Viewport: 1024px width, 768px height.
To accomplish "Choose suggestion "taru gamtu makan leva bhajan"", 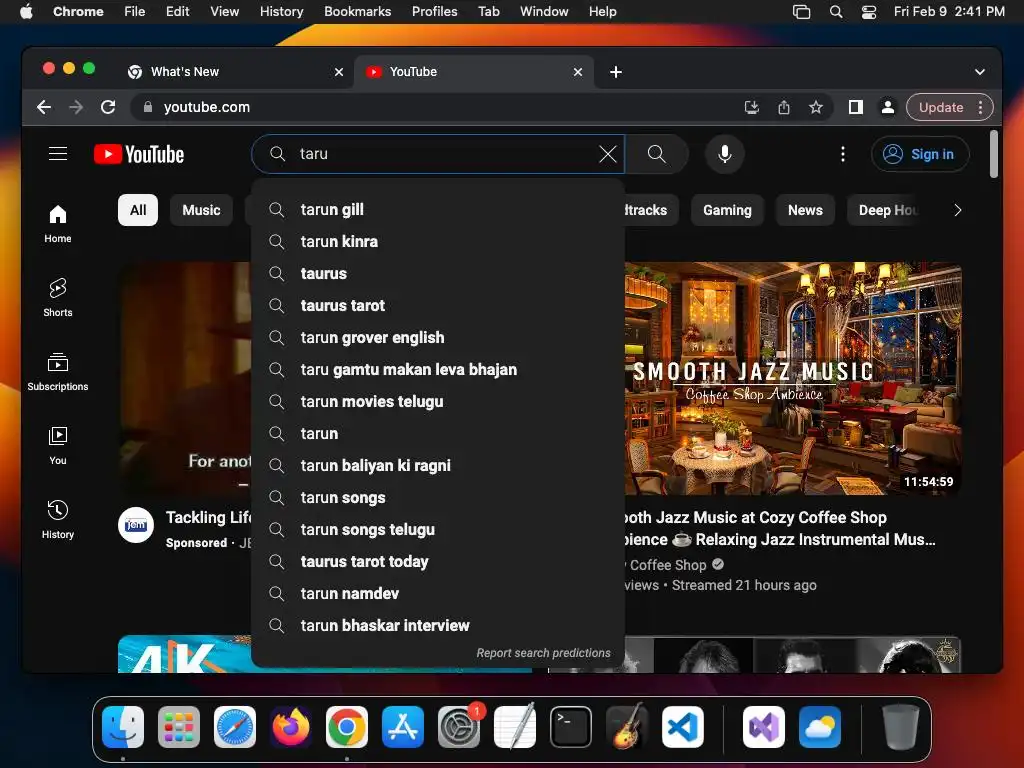I will click(438, 370).
